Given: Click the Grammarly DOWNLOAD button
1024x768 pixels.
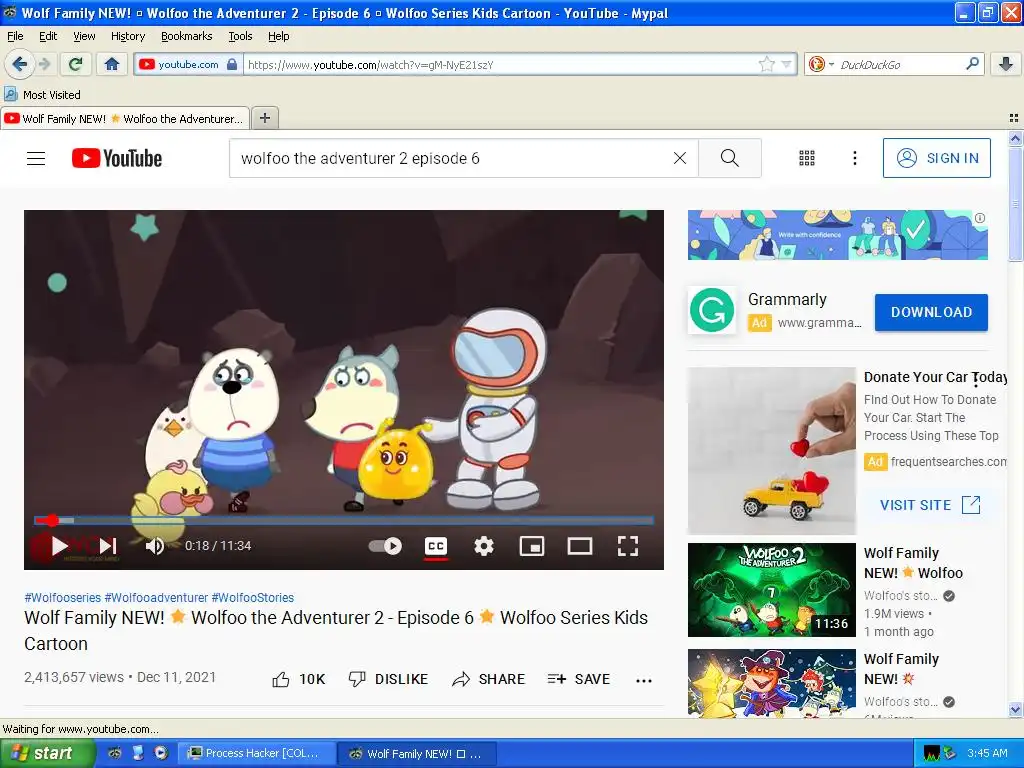Looking at the screenshot, I should point(931,312).
